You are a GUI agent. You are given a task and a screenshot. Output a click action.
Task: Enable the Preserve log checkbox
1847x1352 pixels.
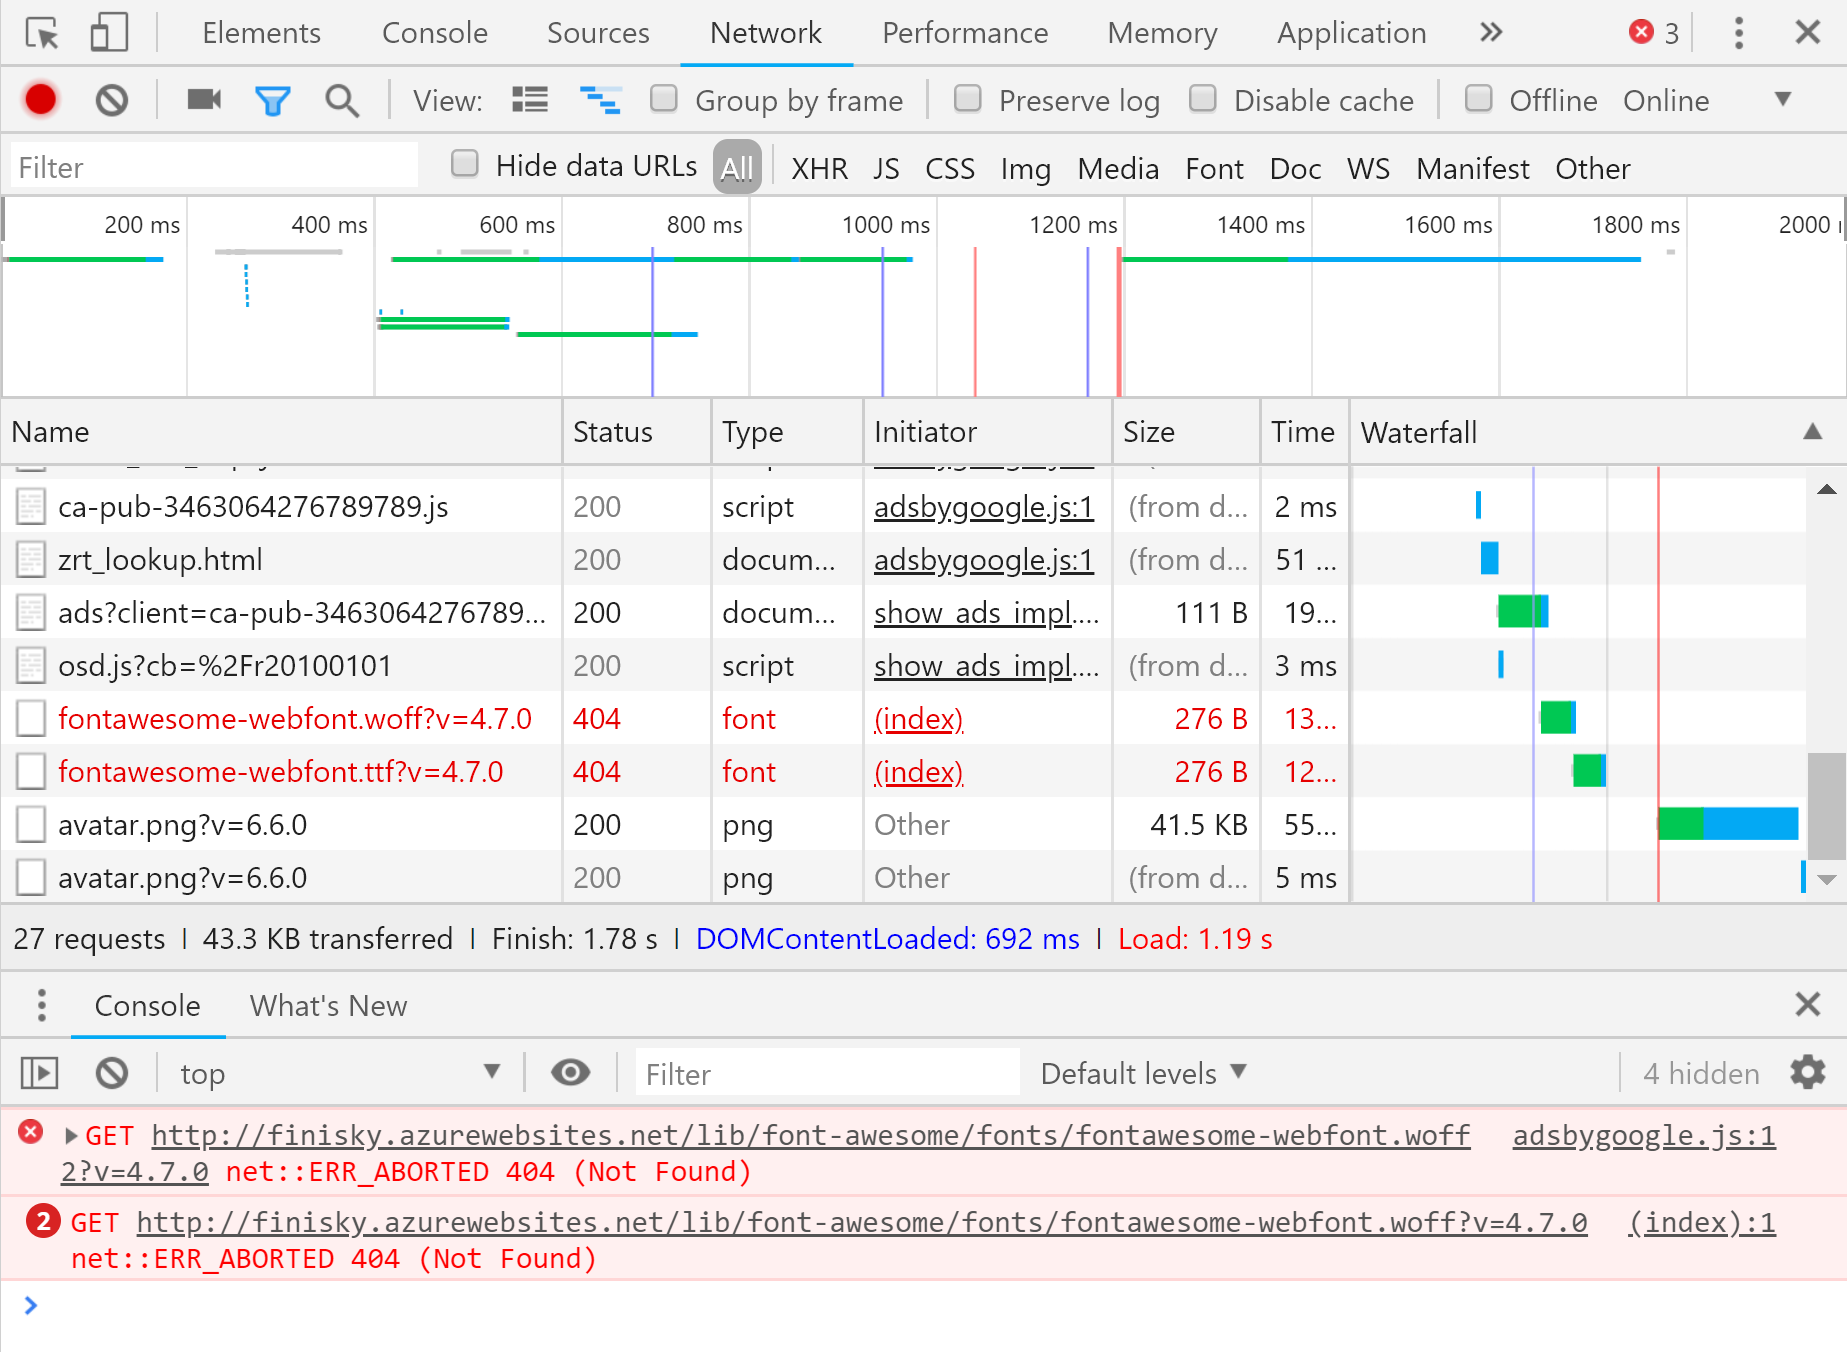pyautogui.click(x=967, y=99)
